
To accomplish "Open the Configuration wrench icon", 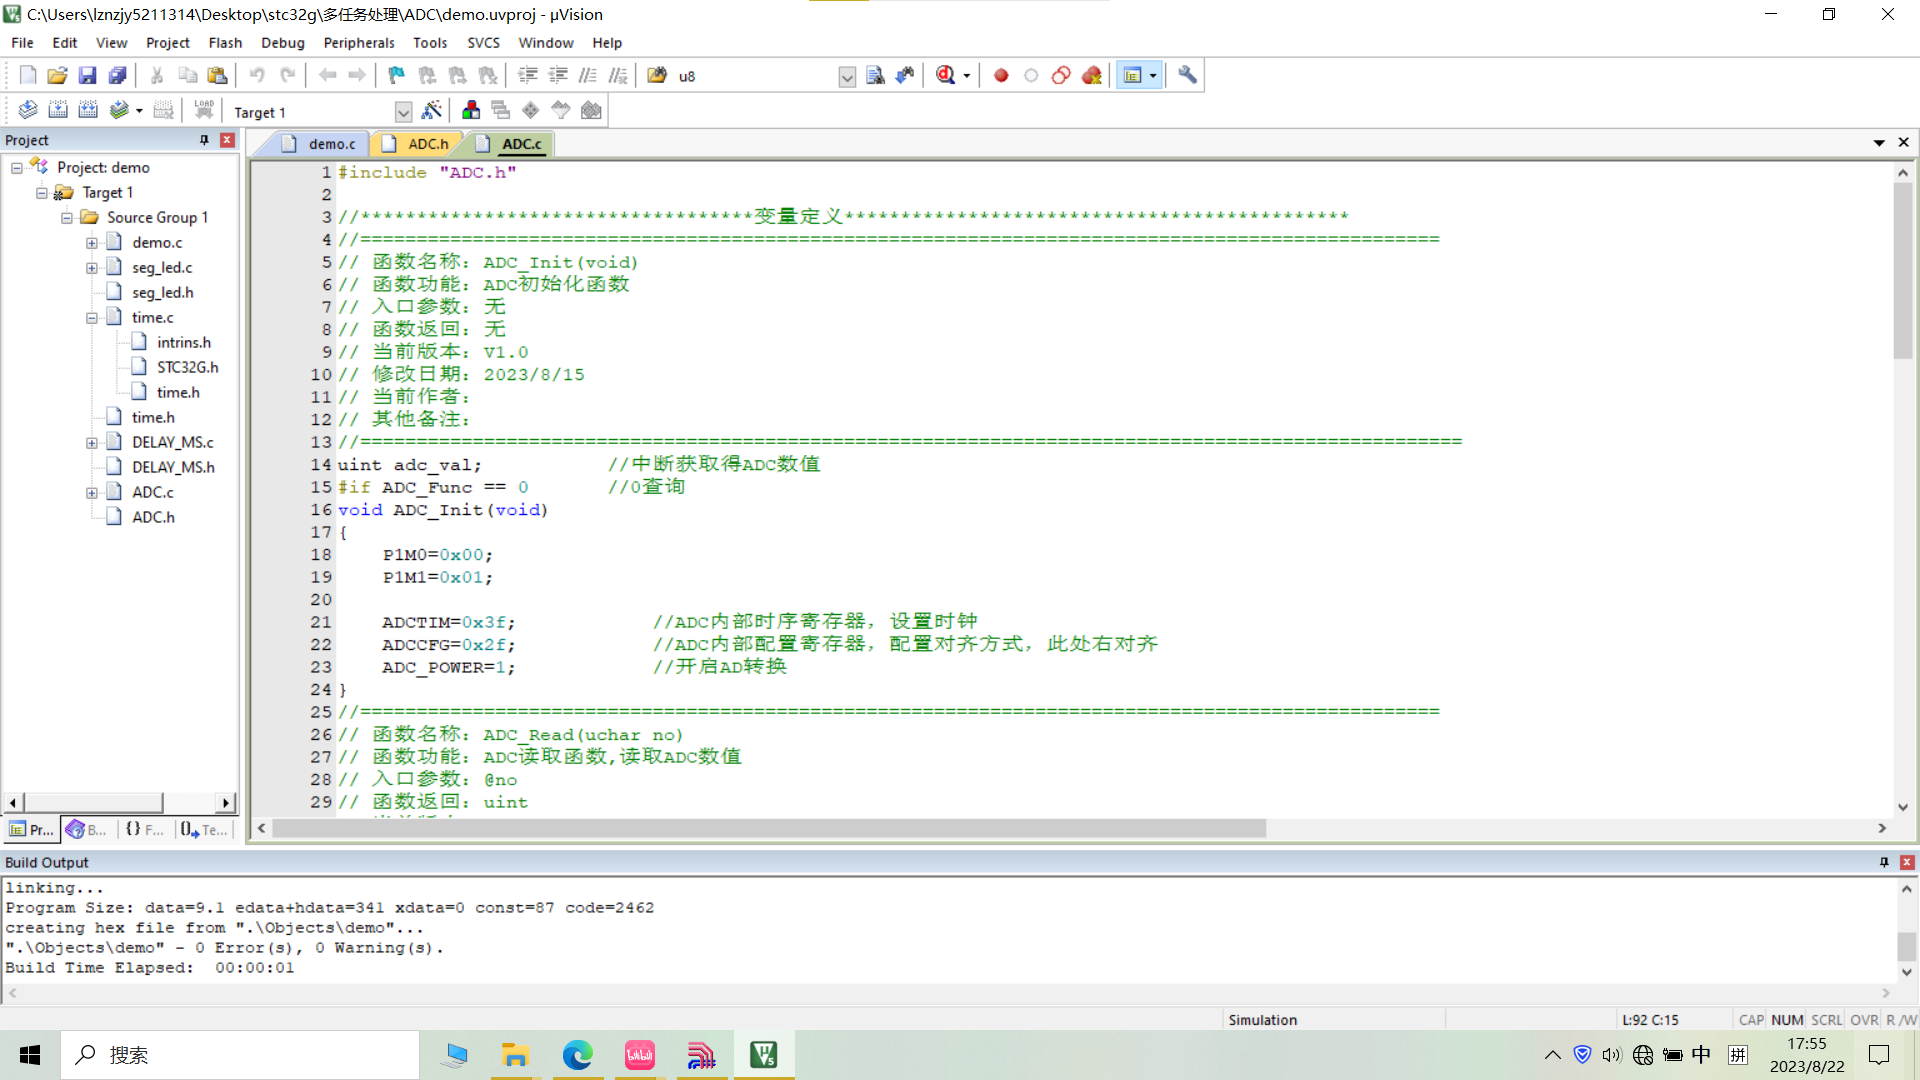I will (x=1187, y=75).
